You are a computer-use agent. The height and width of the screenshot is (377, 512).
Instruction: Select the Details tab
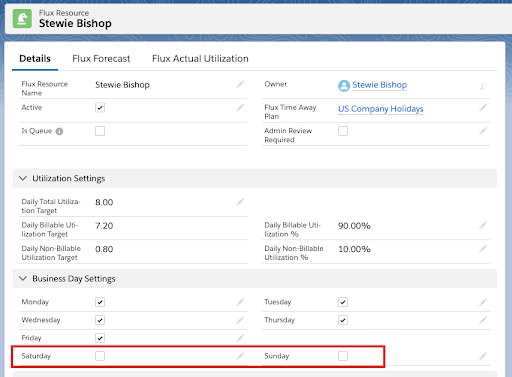[x=35, y=59]
